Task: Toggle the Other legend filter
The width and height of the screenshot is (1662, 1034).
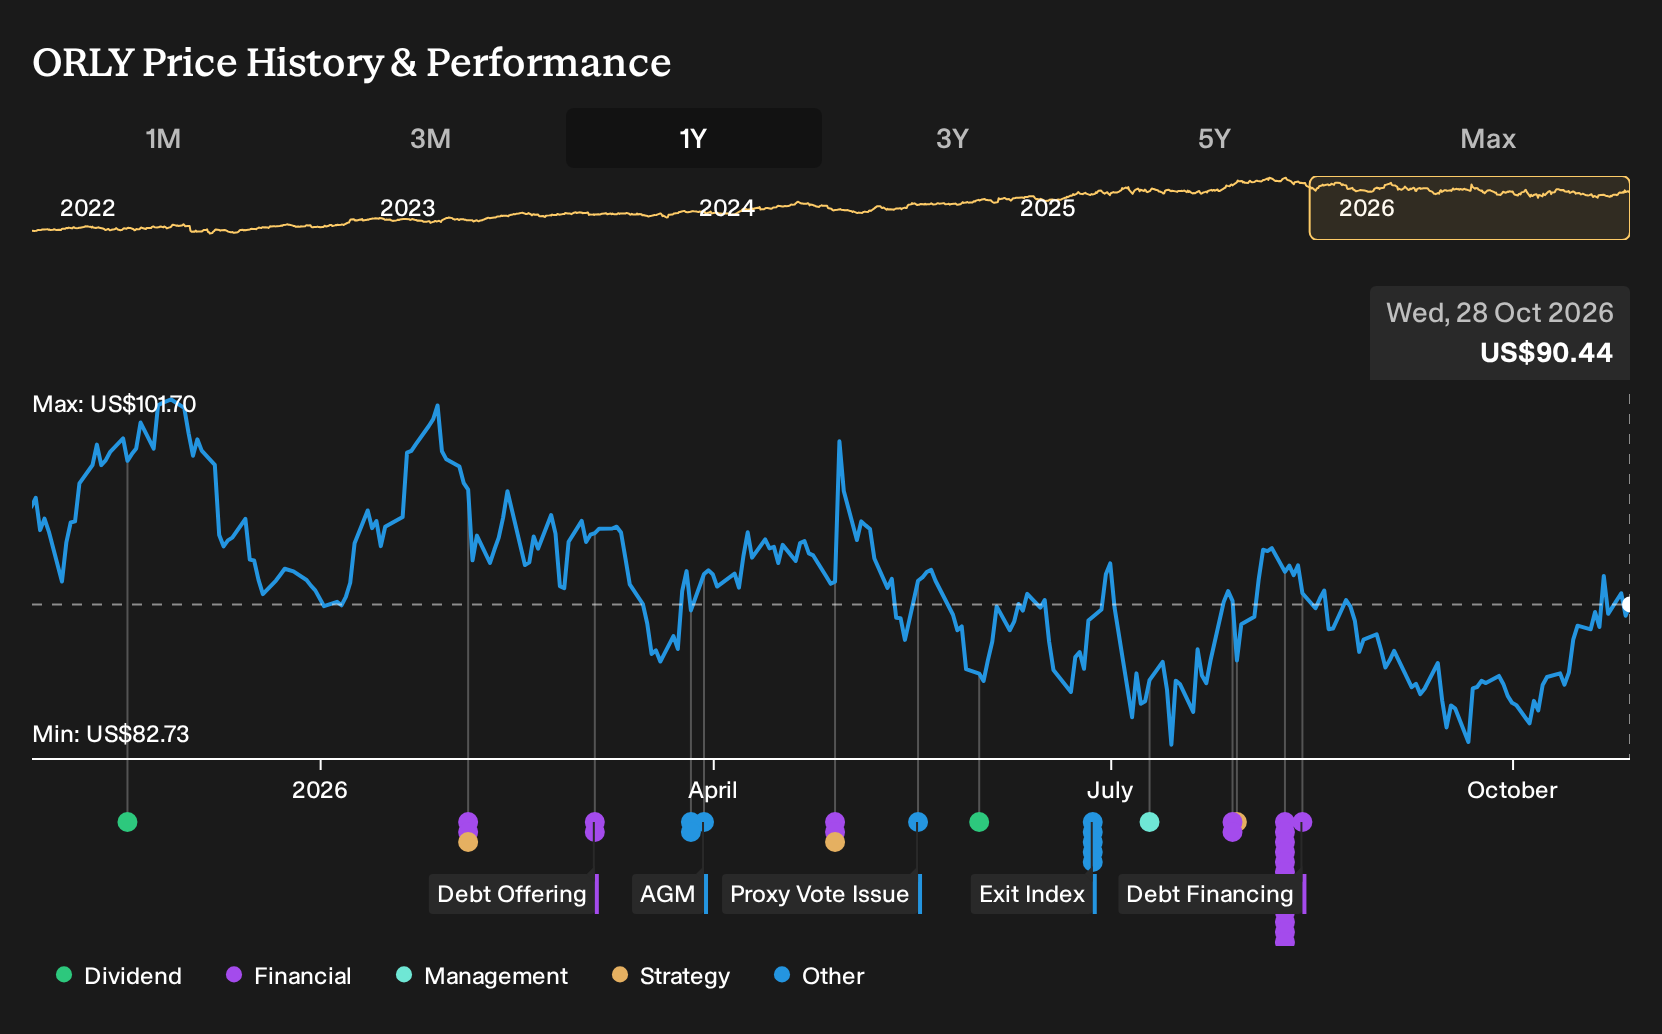Action: pyautogui.click(x=819, y=976)
